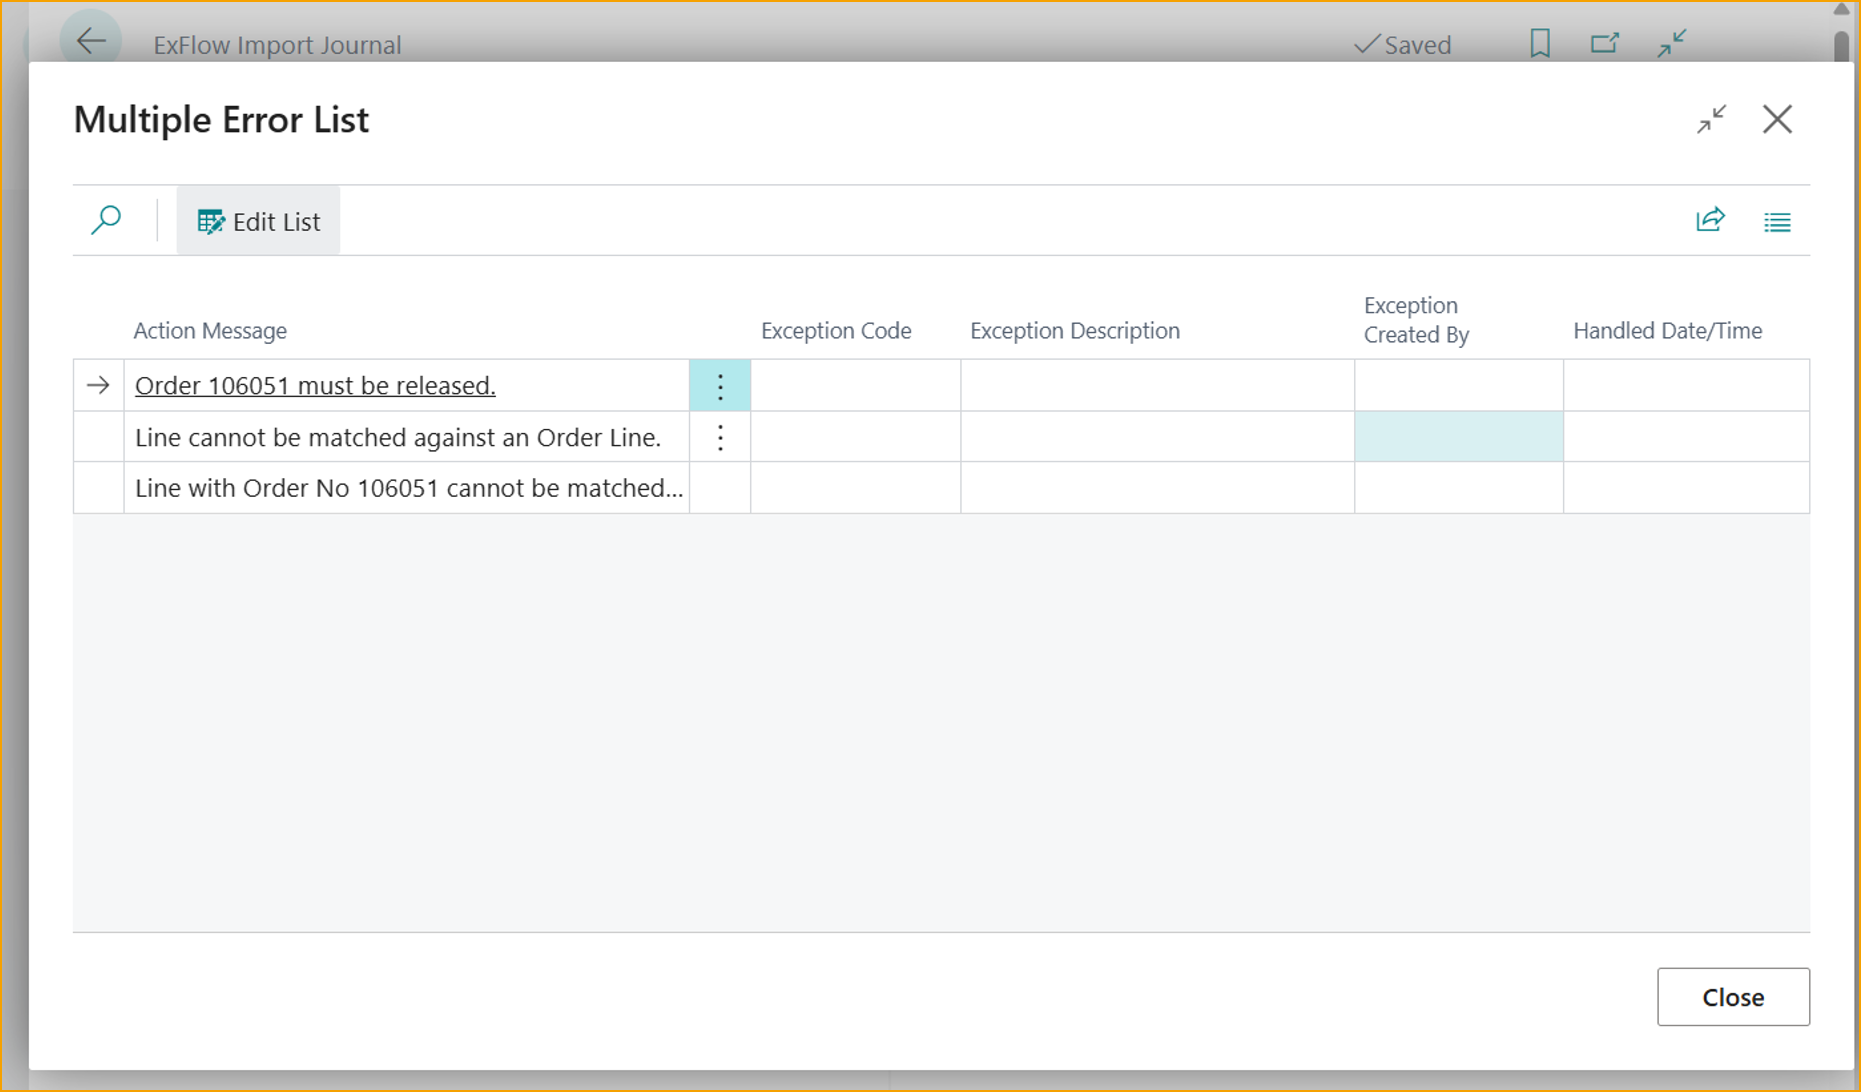Show more options for 'Line cannot be matched' row

coord(720,438)
